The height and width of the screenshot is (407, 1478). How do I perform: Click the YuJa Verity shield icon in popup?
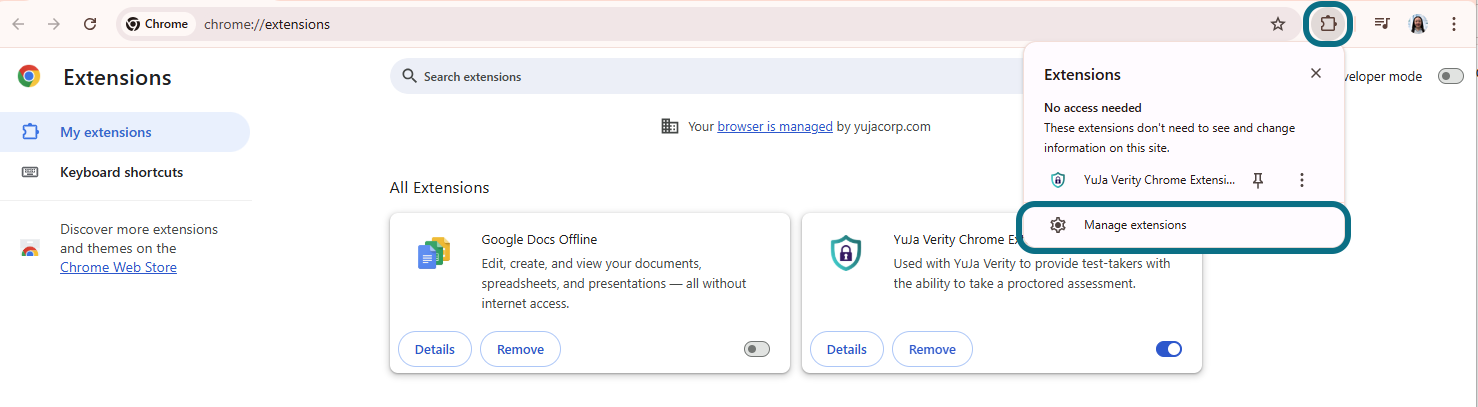1058,180
